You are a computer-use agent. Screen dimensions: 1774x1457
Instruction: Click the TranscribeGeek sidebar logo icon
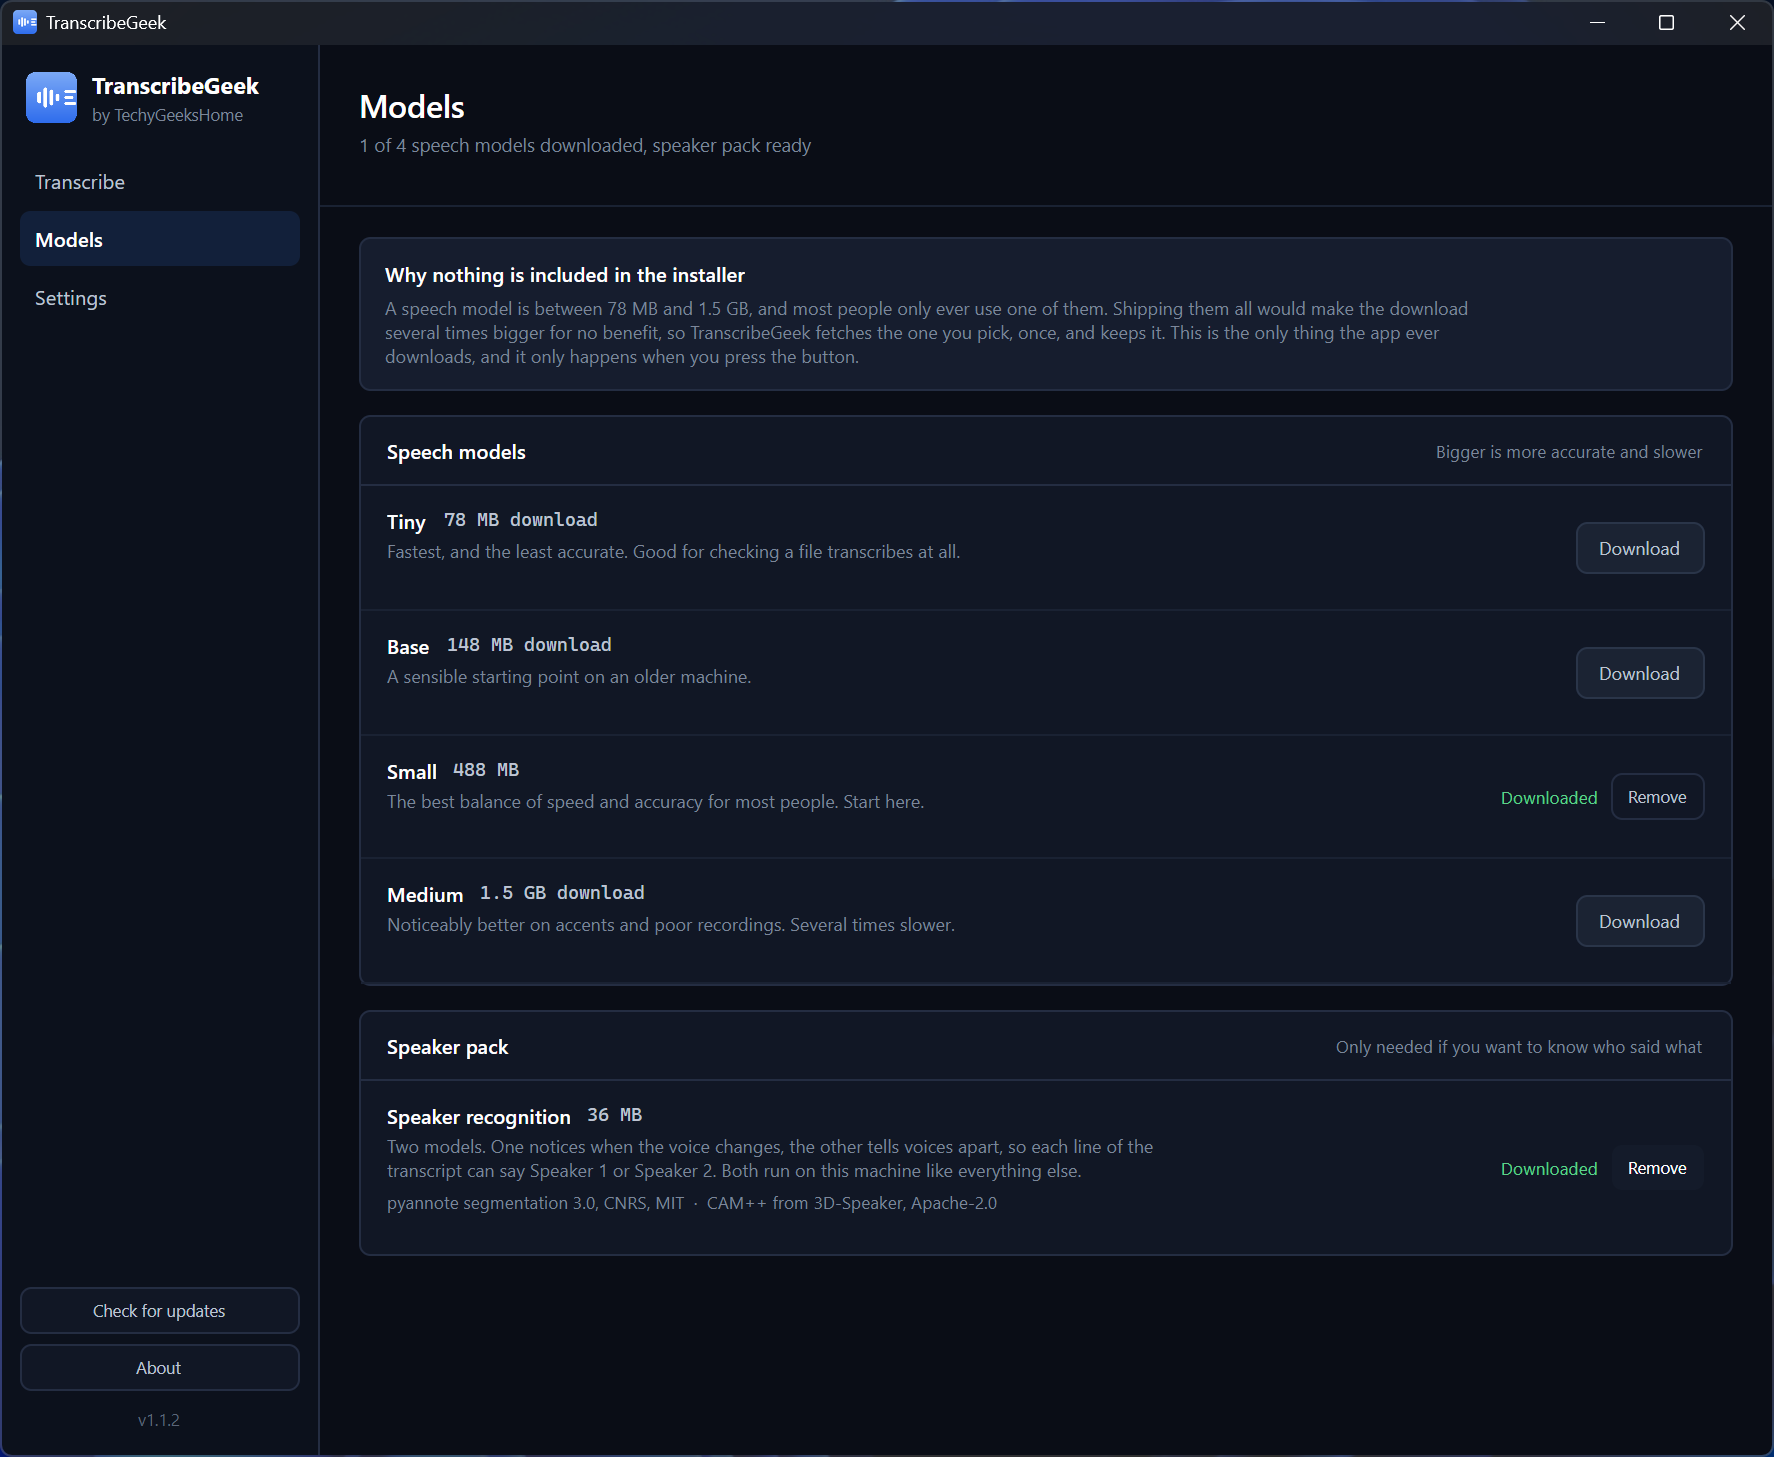pos(51,98)
